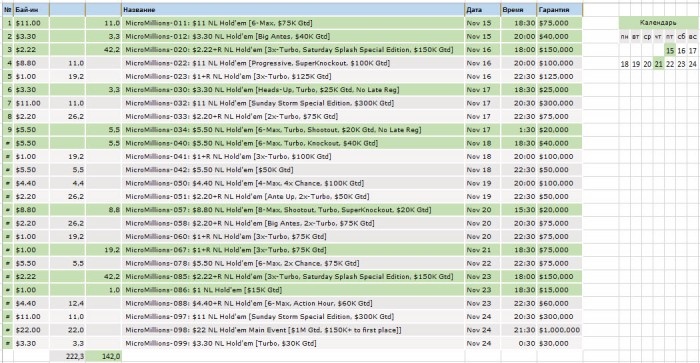Select the MicroMillions-033 name cell
Viewport: 700px width, 363px height.
point(293,116)
